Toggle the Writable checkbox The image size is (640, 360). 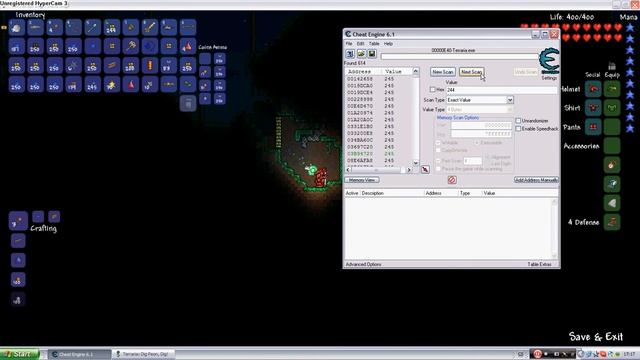[x=438, y=143]
